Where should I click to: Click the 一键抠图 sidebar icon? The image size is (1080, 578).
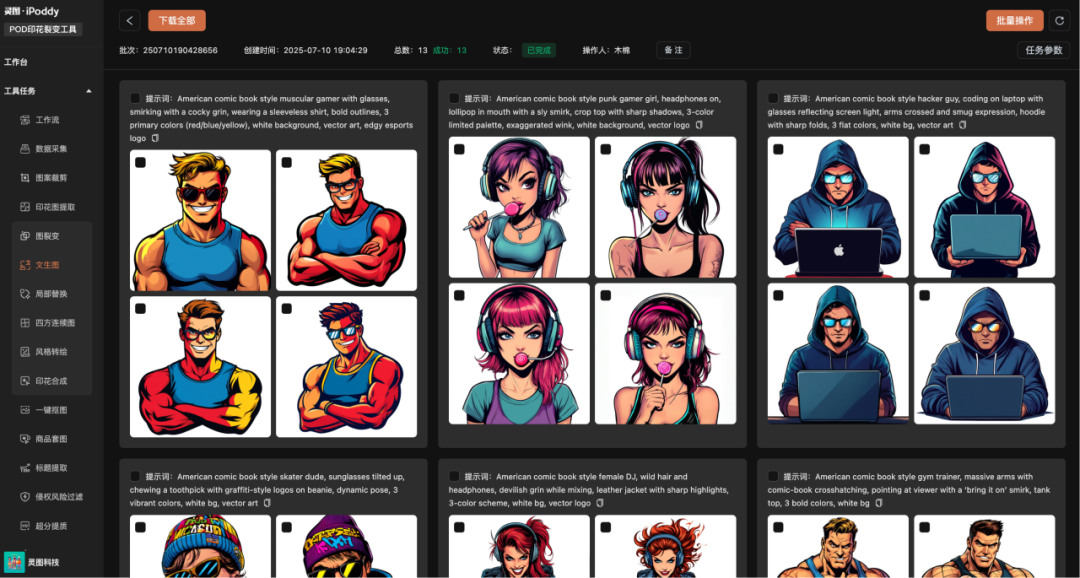point(26,410)
